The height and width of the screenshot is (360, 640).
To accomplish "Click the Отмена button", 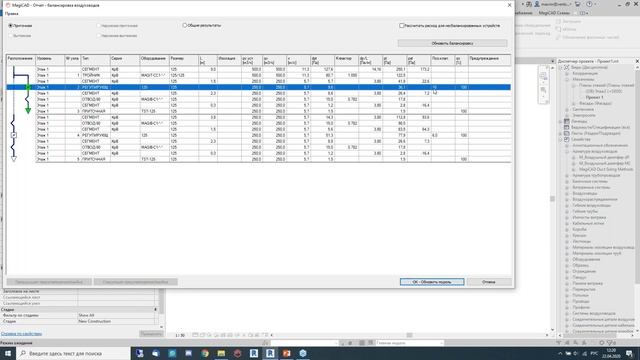I will point(489,282).
